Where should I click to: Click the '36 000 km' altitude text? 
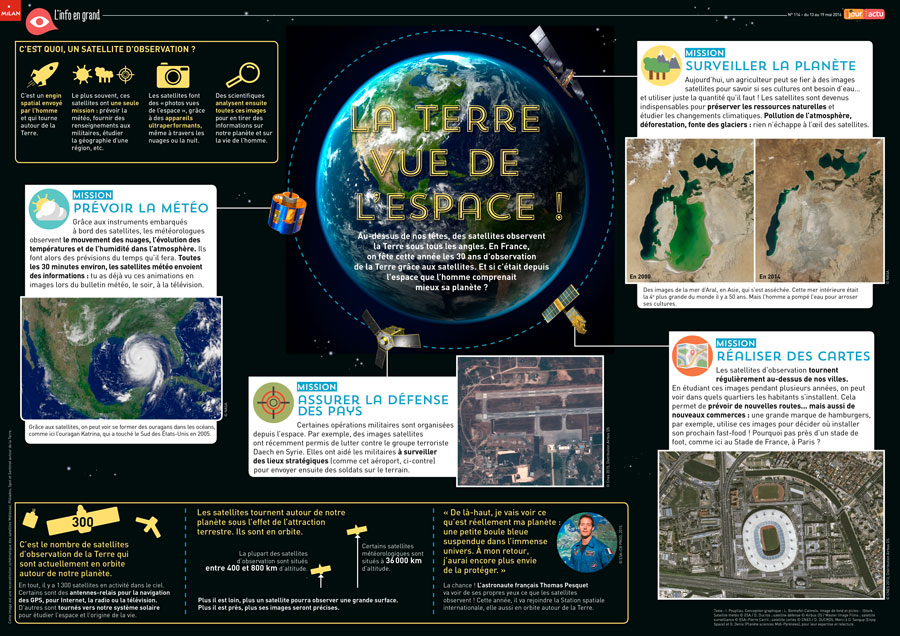(403, 561)
